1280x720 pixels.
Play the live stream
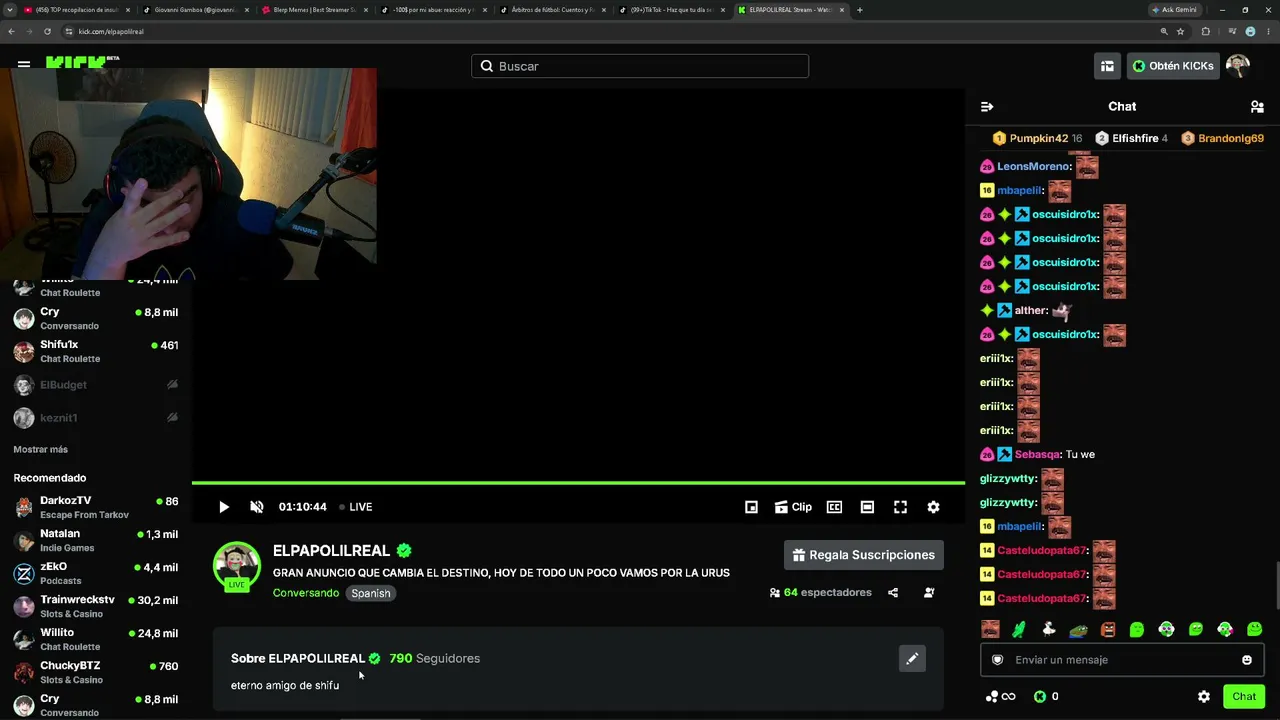224,507
